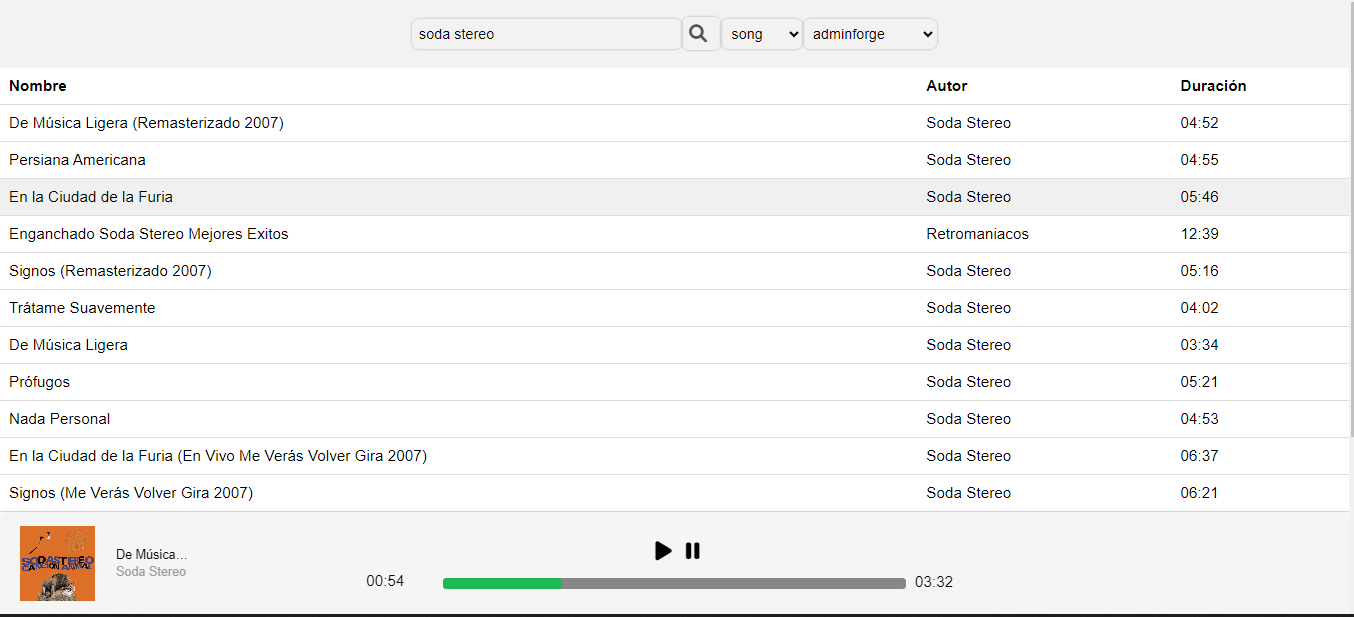1354x617 pixels.
Task: Click 'Soda Stereo' author in Persiana Americana row
Action: point(968,160)
